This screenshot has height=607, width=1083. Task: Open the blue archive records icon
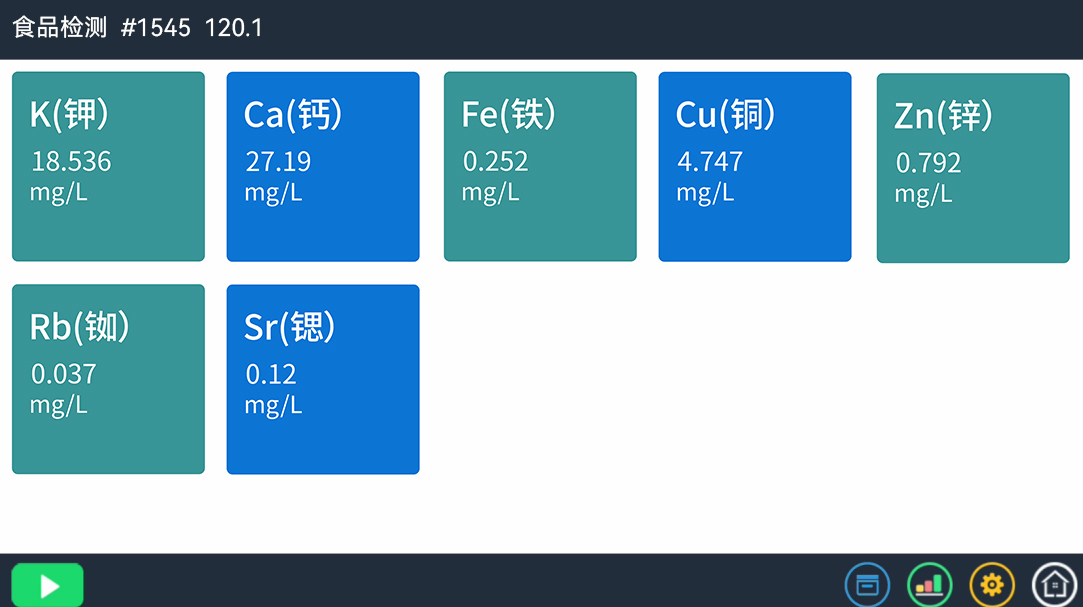867,585
